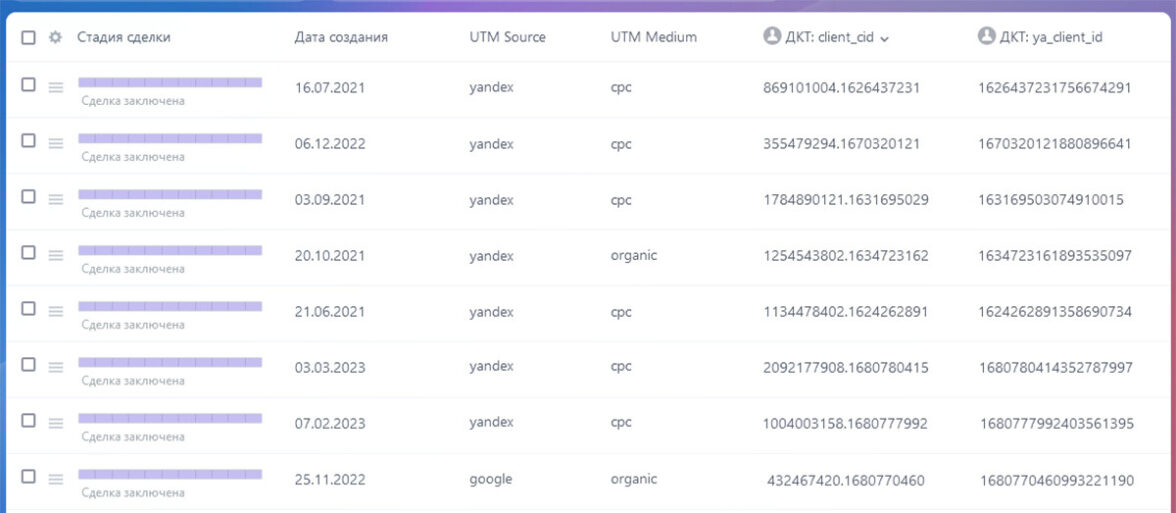The height and width of the screenshot is (513, 1176).
Task: Click the stage progress bar of the 20.10.2021 deal
Action: coord(170,249)
